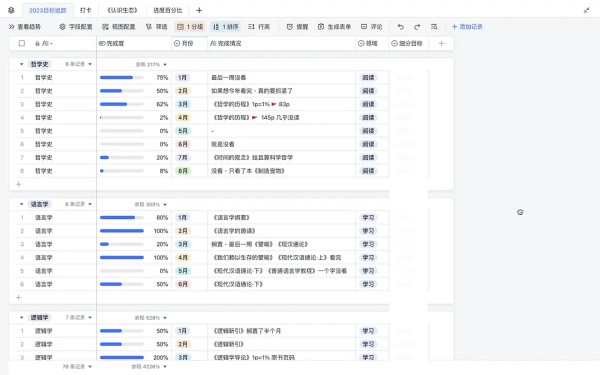
Task: Open the 1 排序 sort settings
Action: click(225, 27)
